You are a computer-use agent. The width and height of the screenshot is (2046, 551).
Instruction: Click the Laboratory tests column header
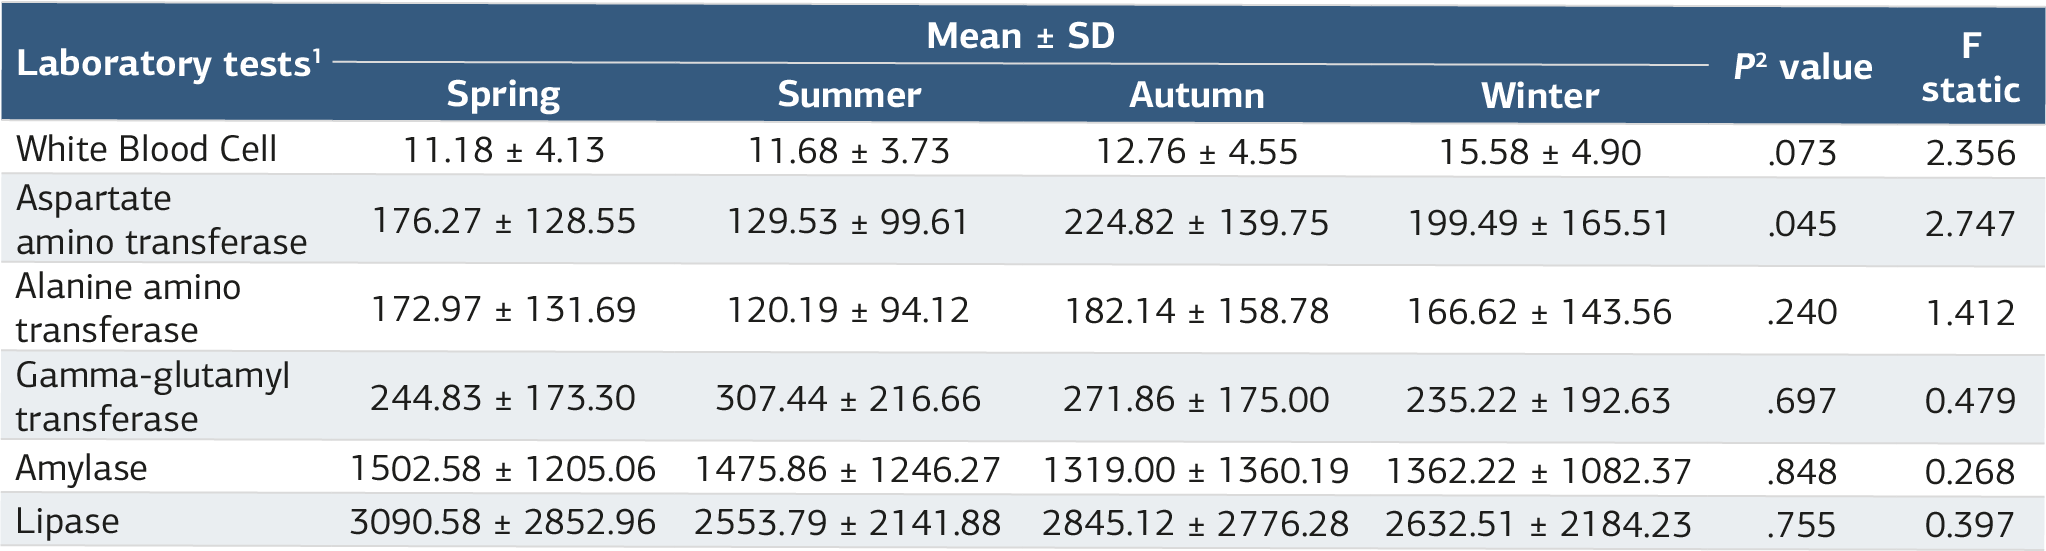(169, 63)
